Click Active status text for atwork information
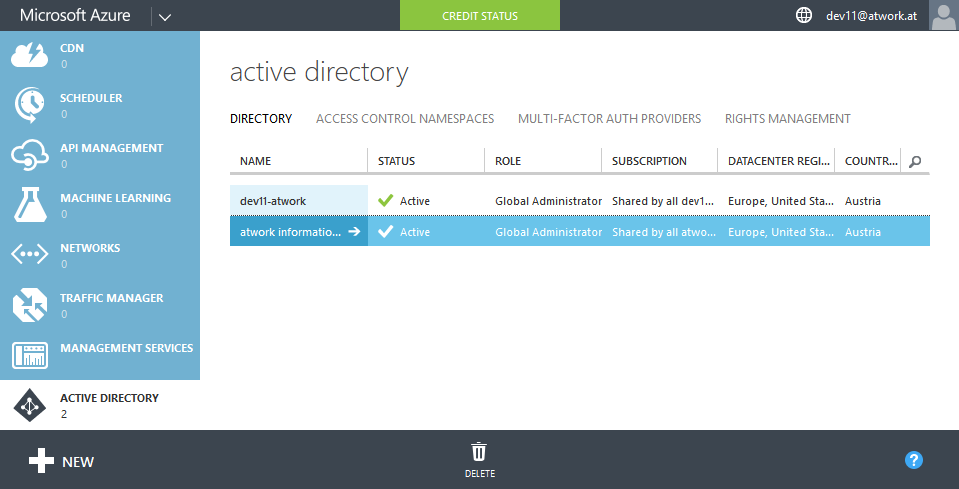Image resolution: width=959 pixels, height=489 pixels. pos(415,232)
